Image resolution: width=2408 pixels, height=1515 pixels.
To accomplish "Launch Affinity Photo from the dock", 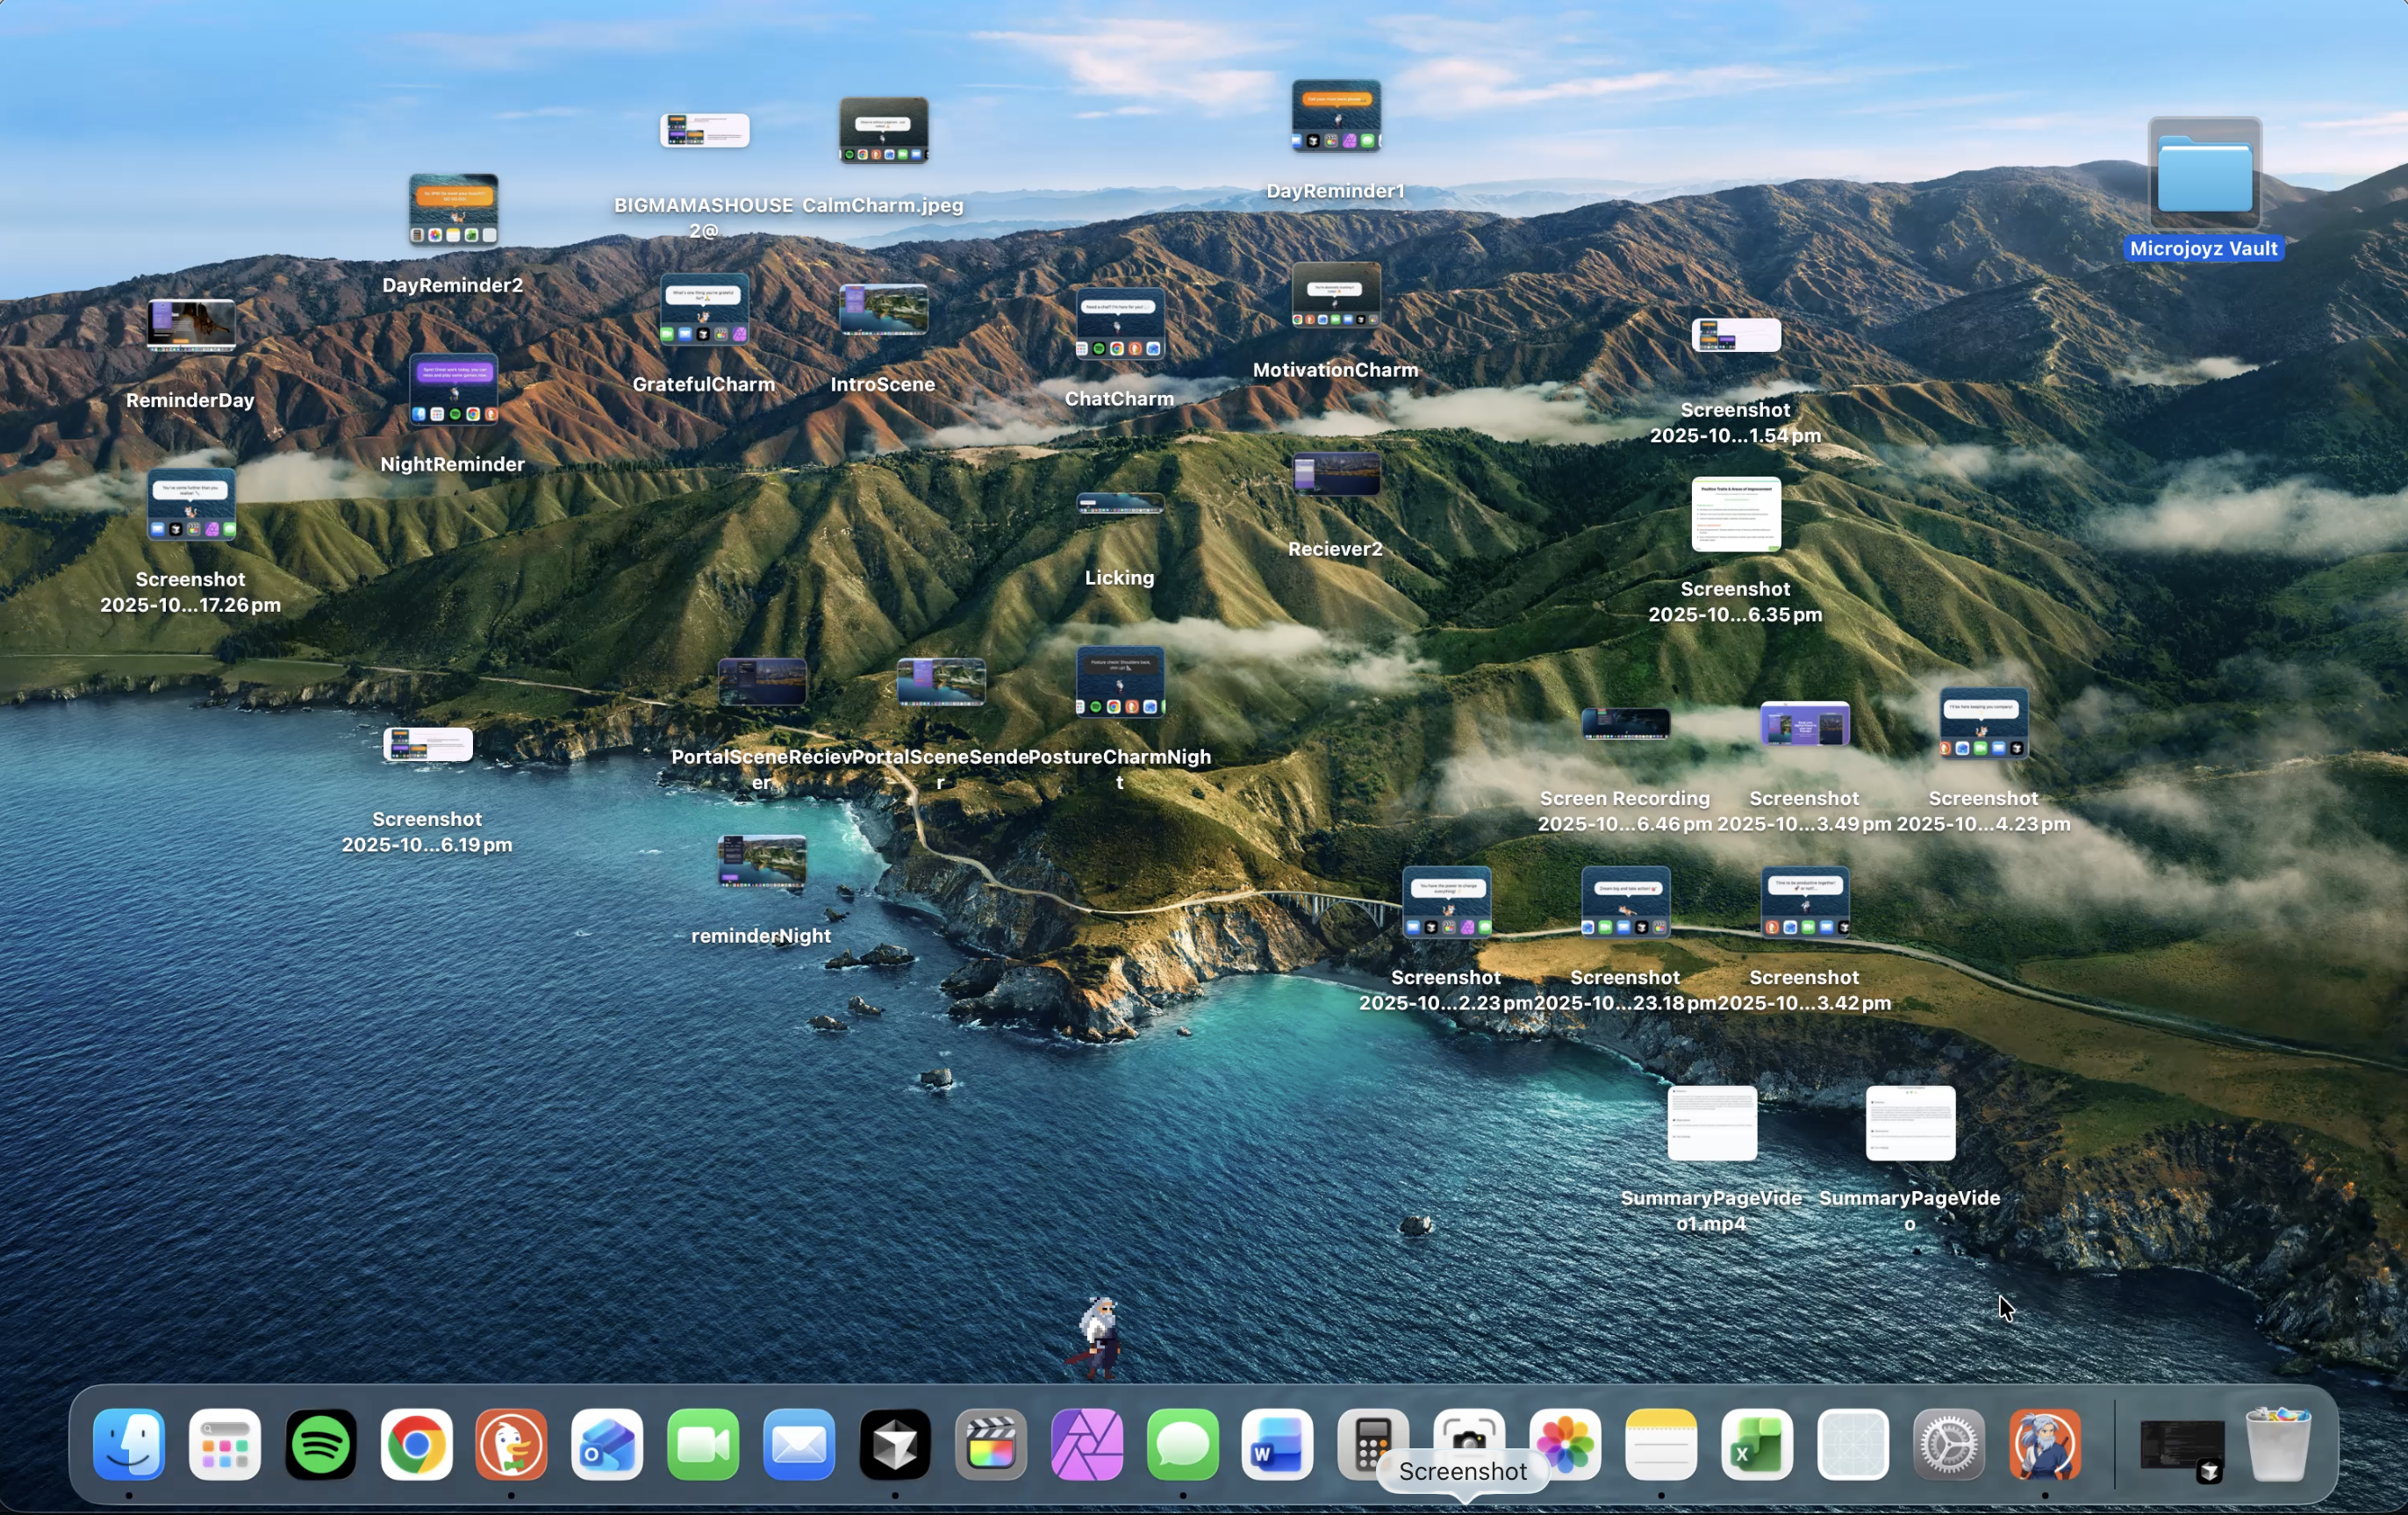I will click(1087, 1444).
